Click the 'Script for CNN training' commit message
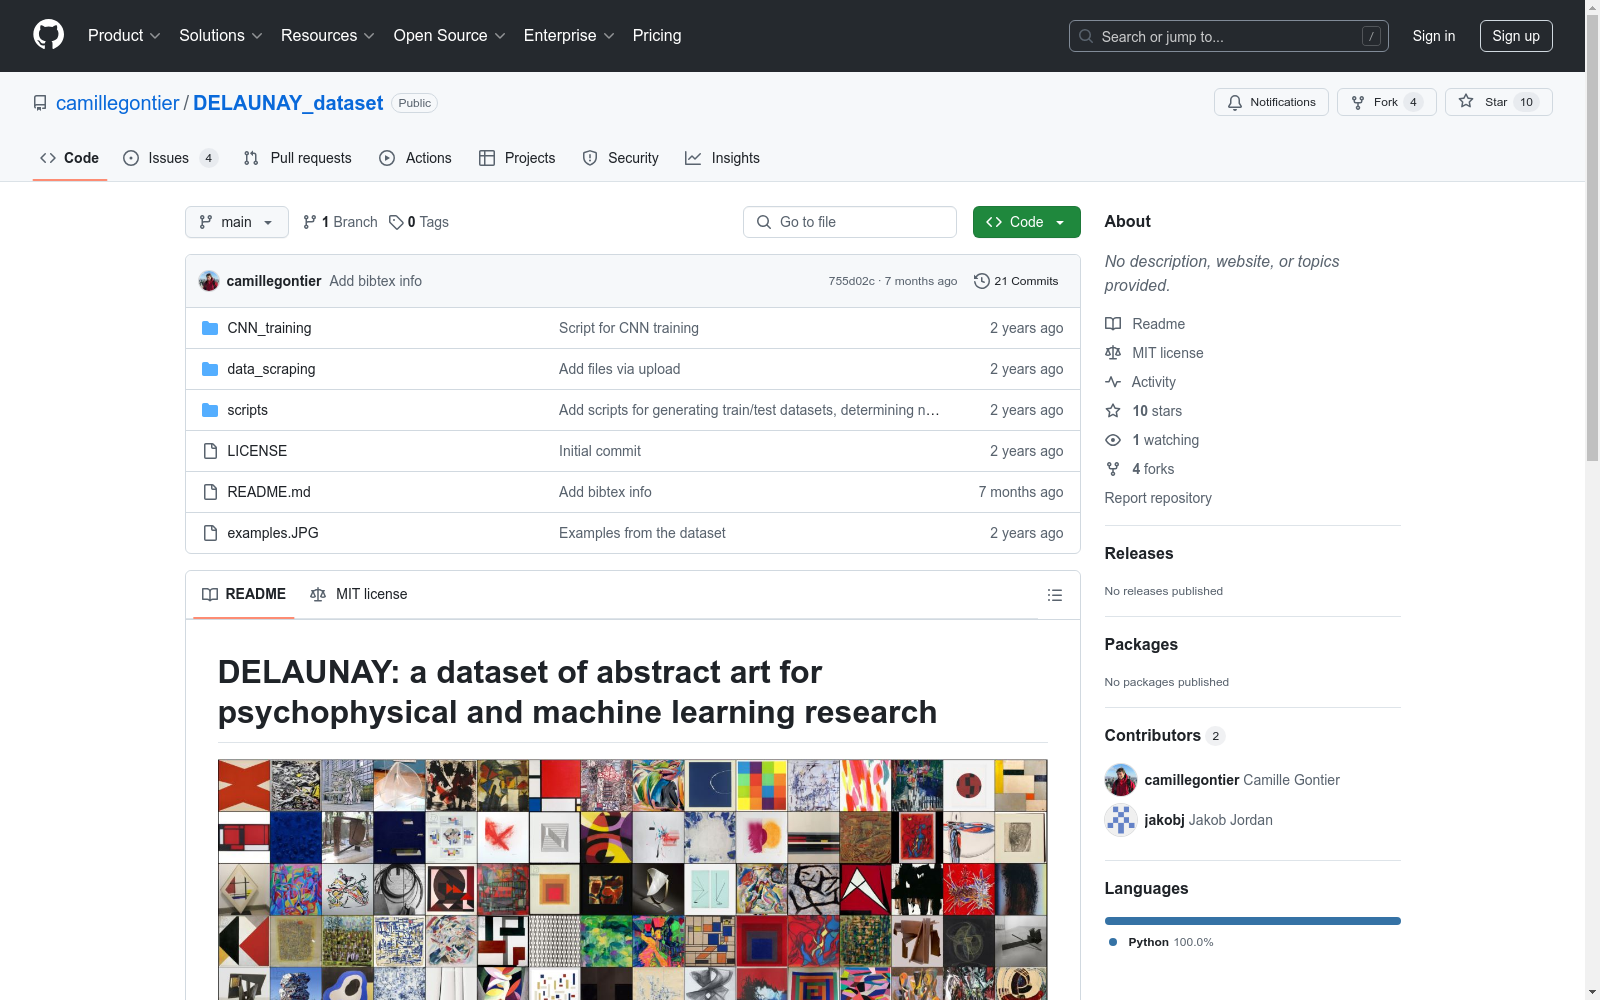The image size is (1600, 1000). 629,328
